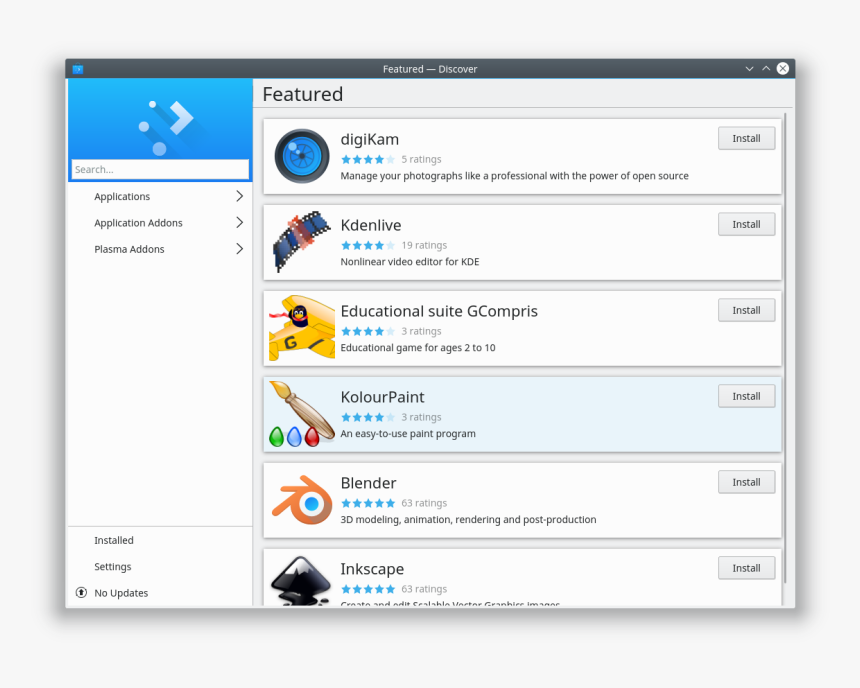The width and height of the screenshot is (860, 688).
Task: Click the Discover logo in sidebar header
Action: pos(166,128)
